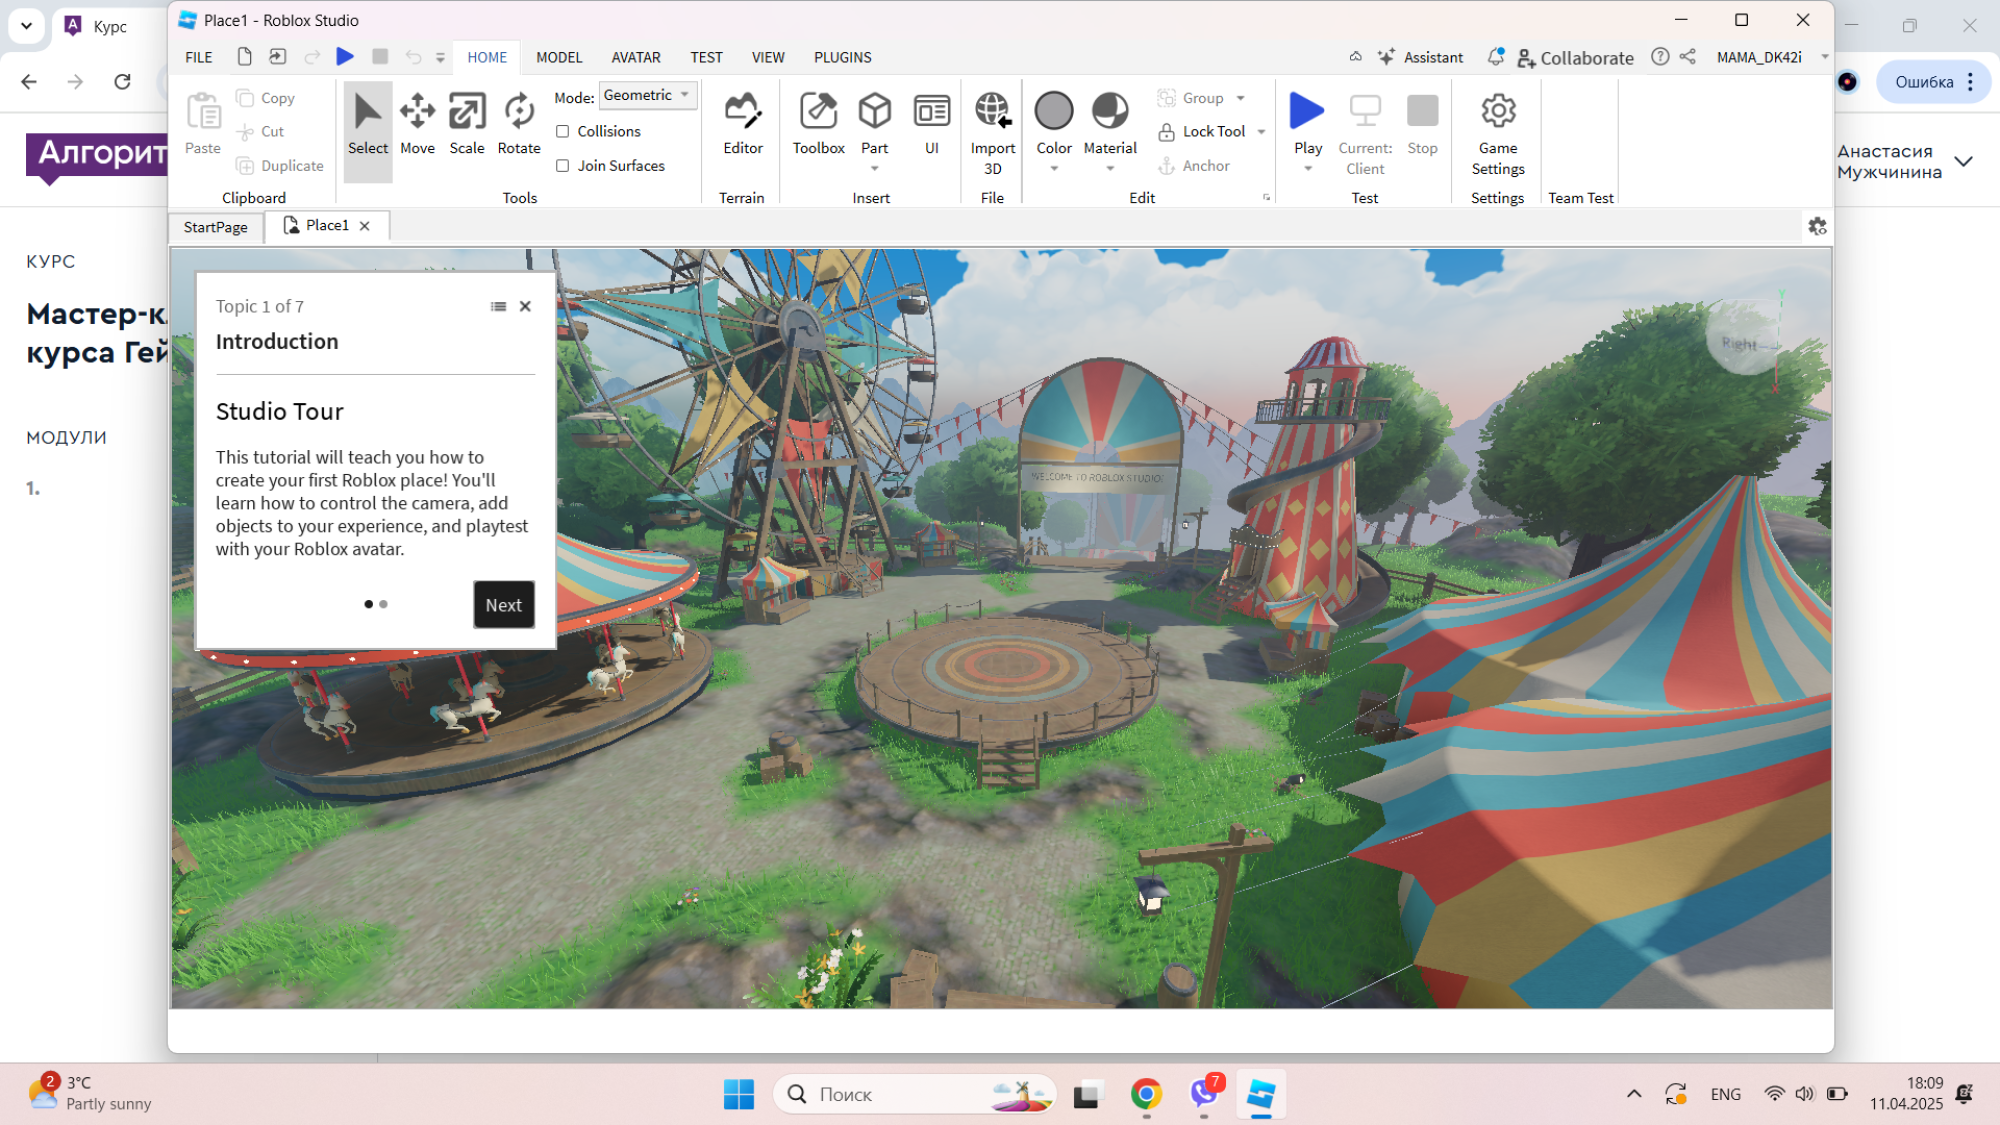Expand the Part dropdown arrow
This screenshot has width=2000, height=1125.
click(874, 169)
